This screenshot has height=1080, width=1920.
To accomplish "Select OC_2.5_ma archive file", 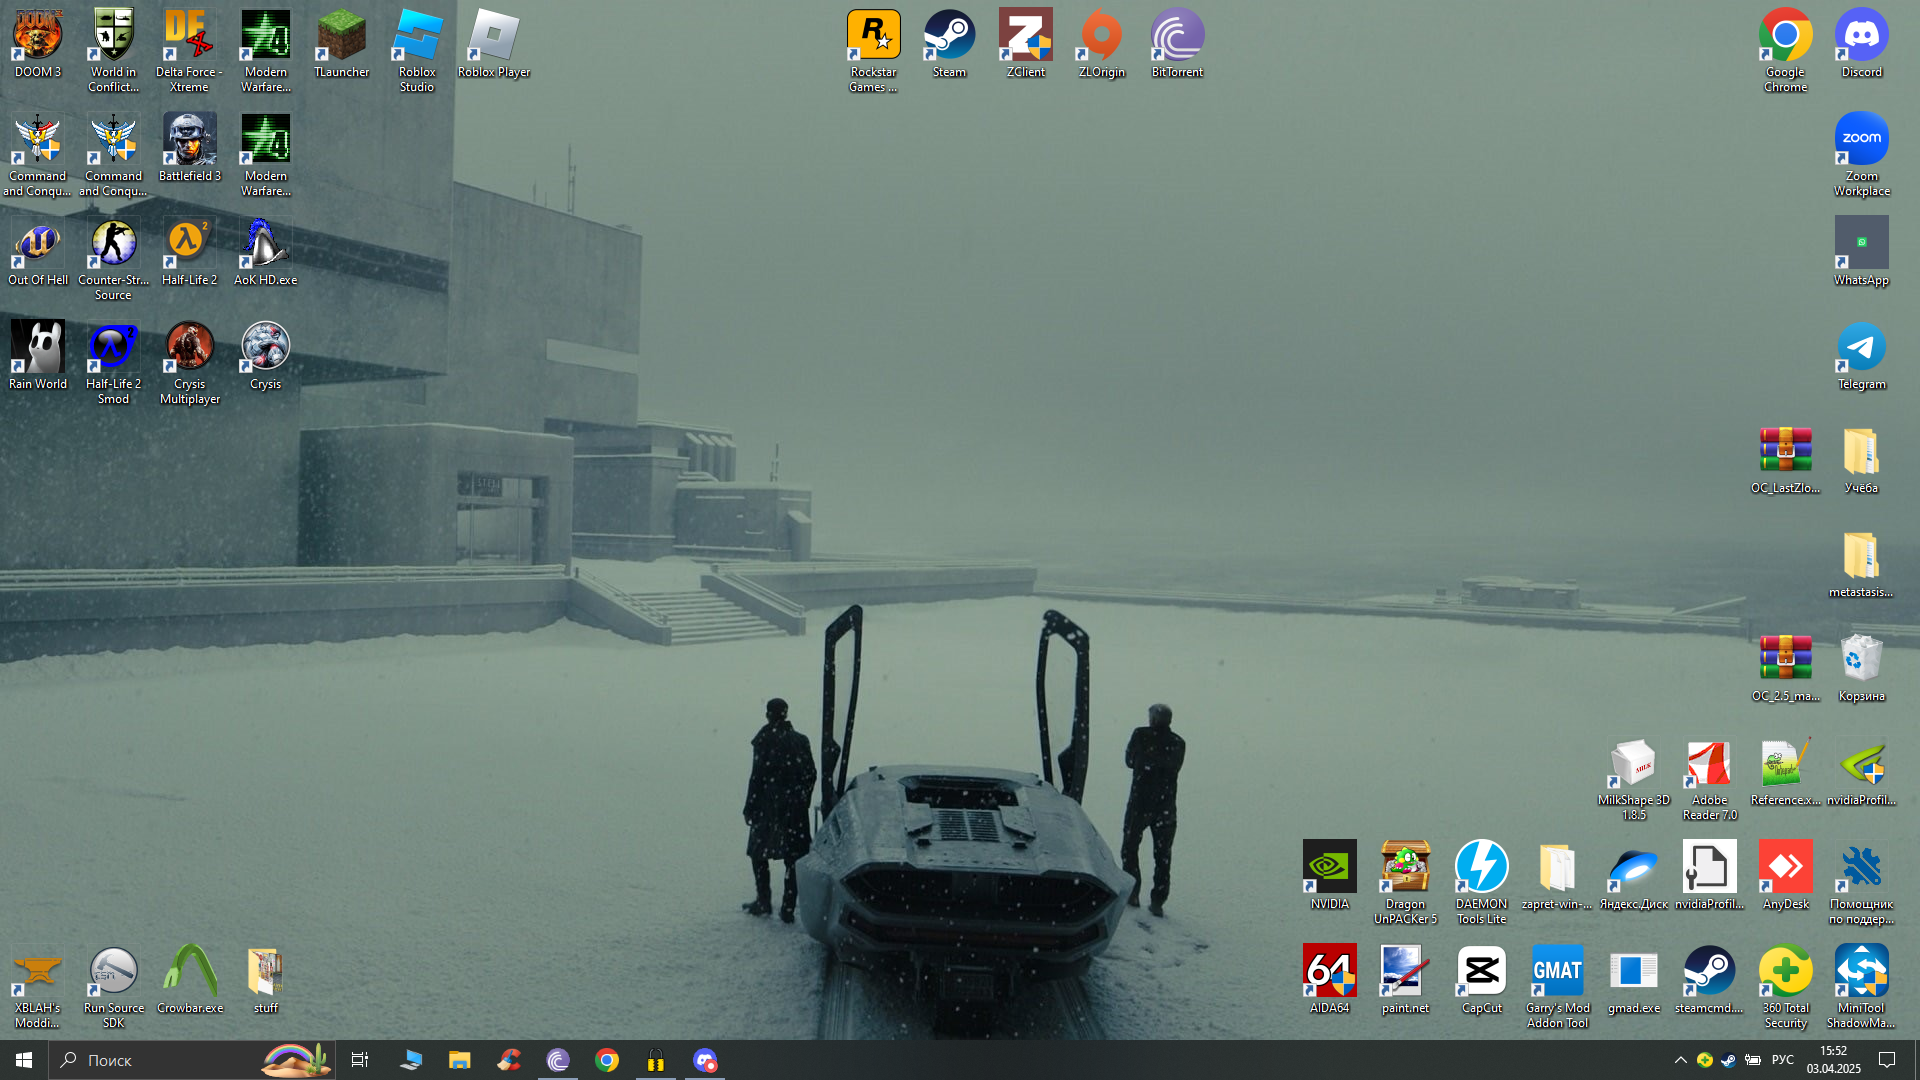I will [x=1785, y=669].
